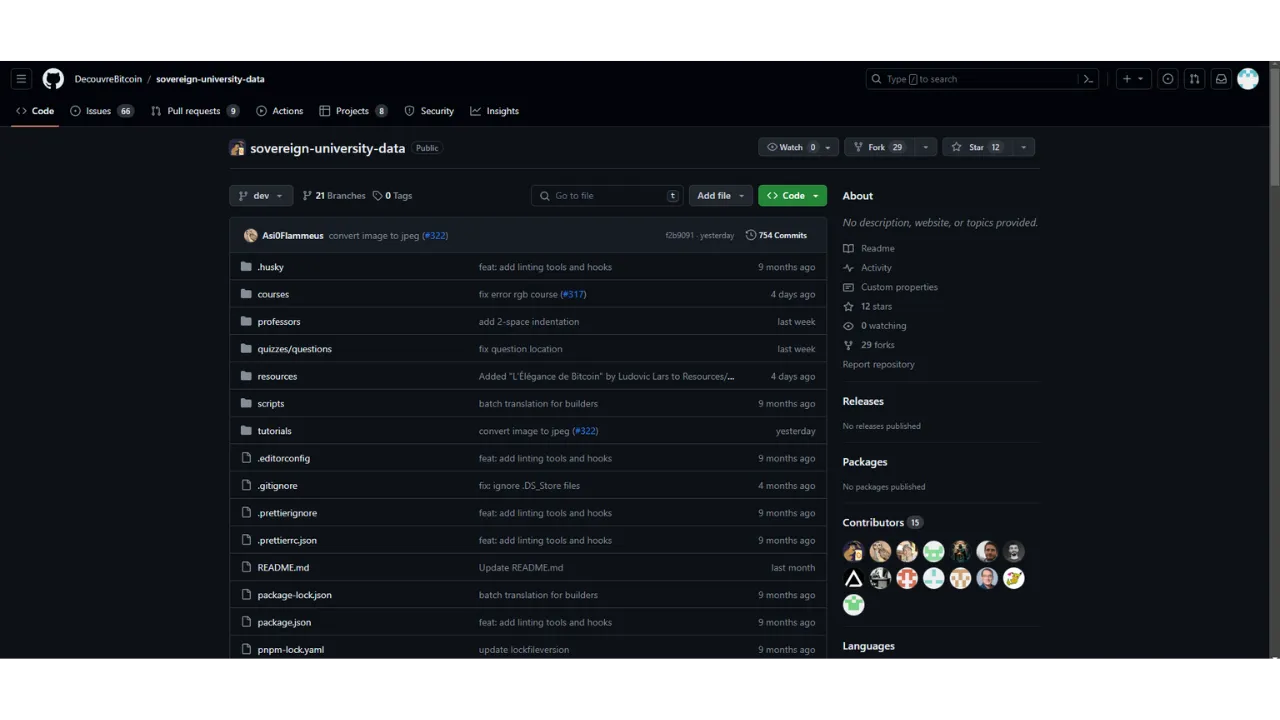Viewport: 1280px width, 720px height.
Task: Click the clock icon by 754 Commits
Action: [750, 235]
